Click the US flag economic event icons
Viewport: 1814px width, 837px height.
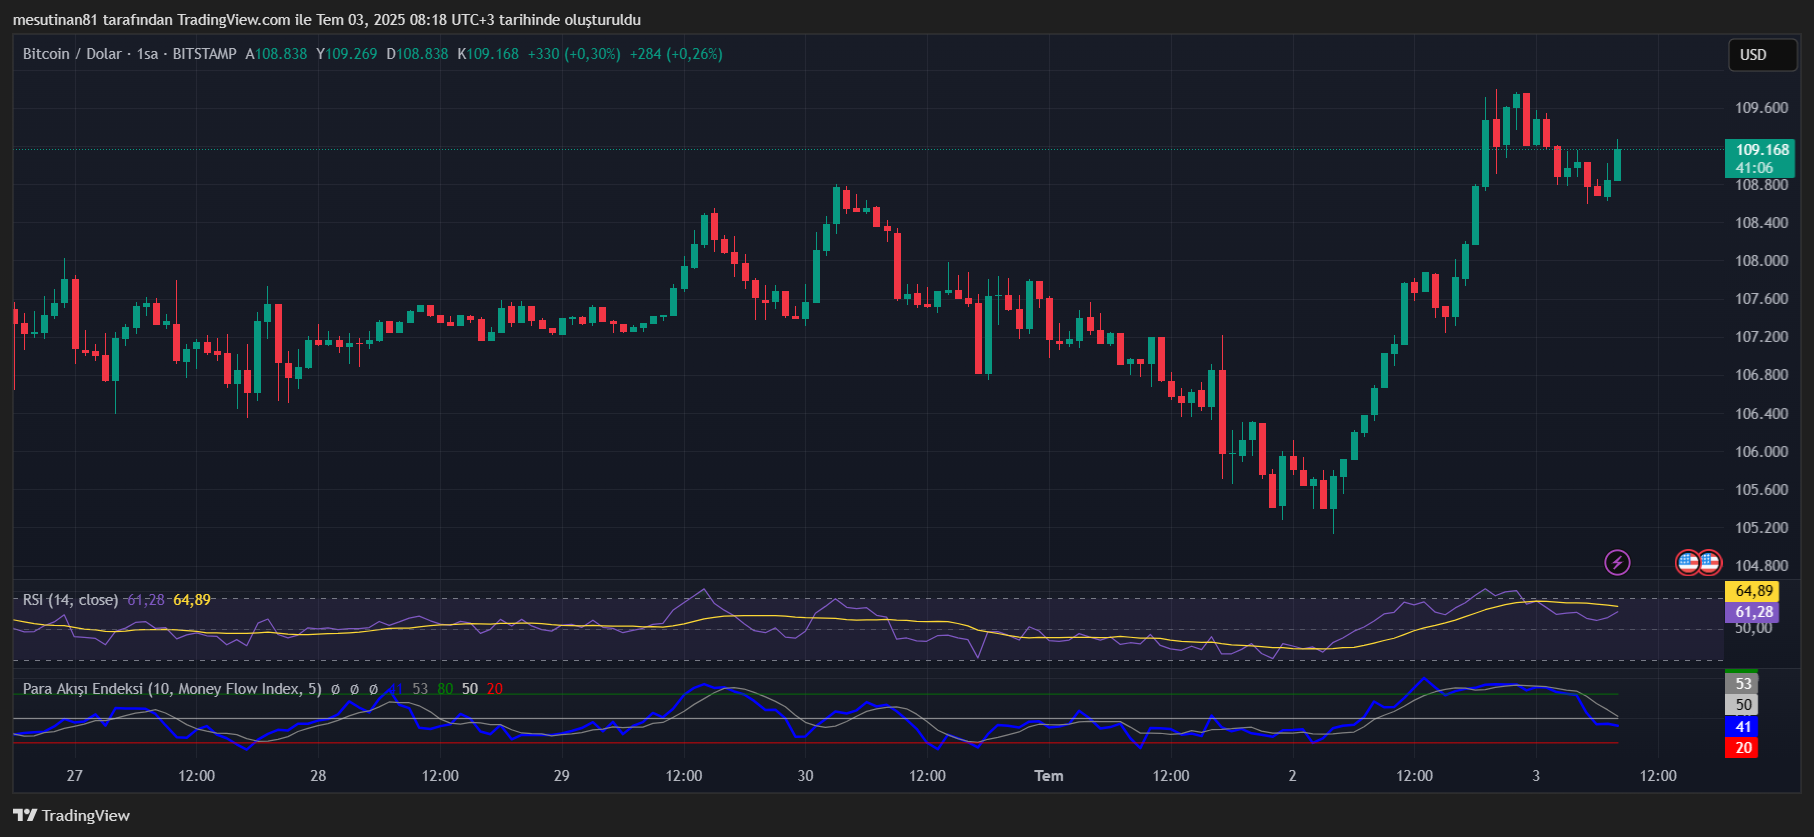(x=1698, y=563)
